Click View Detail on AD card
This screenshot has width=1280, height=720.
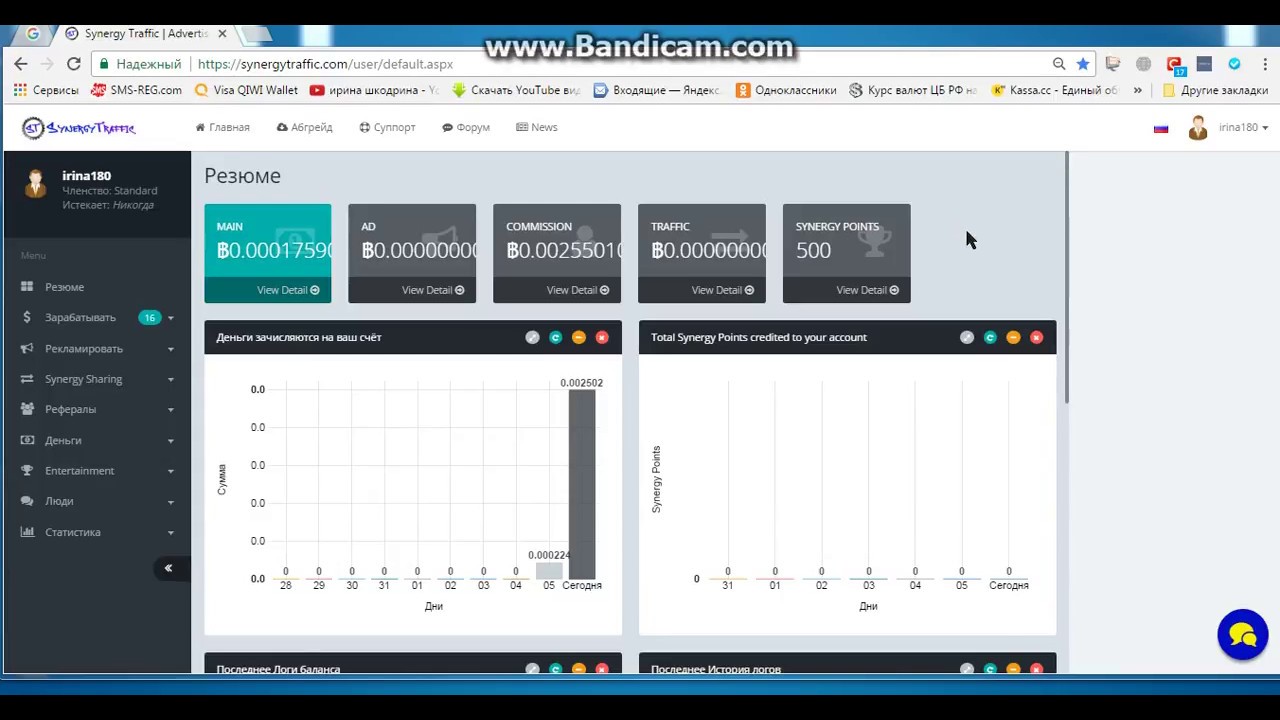click(x=433, y=290)
